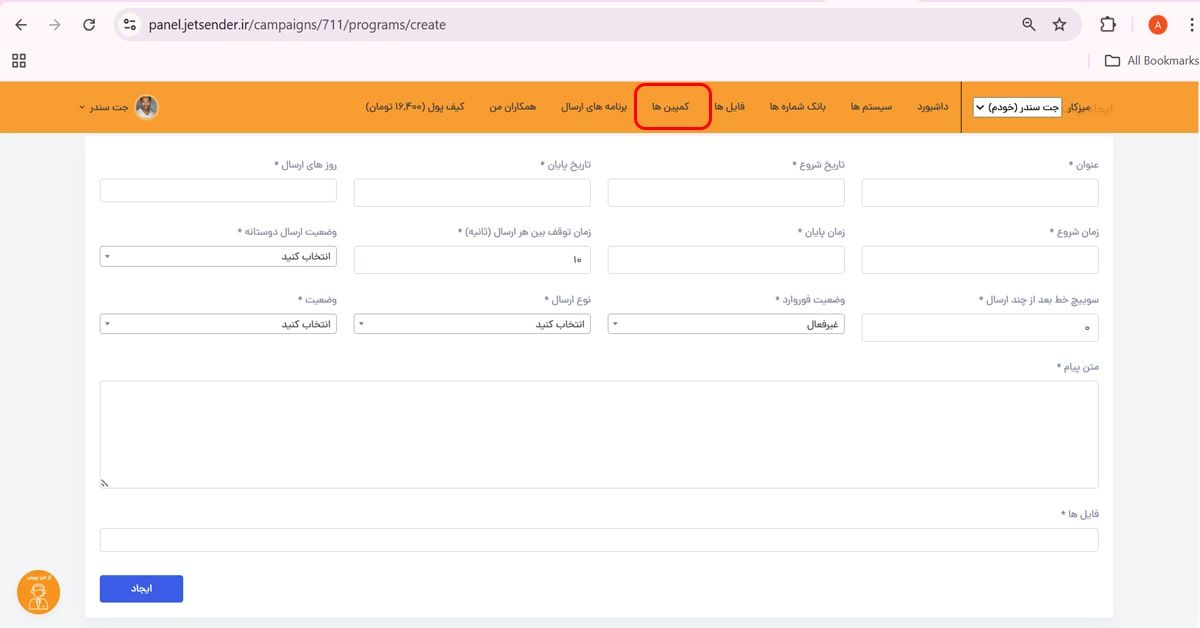
Task: Click the زمان پایان end time field
Action: point(726,260)
